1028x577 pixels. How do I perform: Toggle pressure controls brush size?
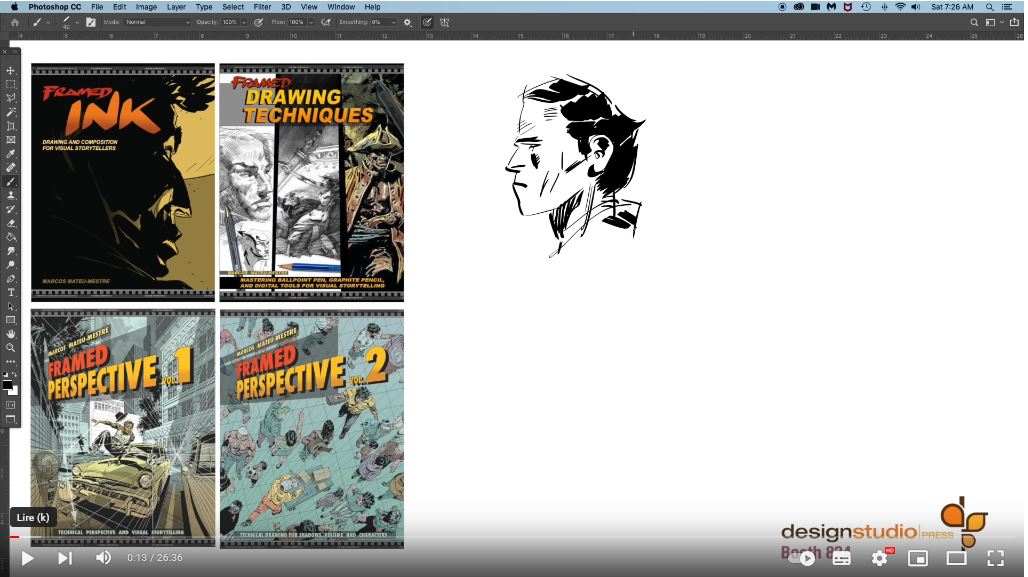pyautogui.click(x=427, y=22)
